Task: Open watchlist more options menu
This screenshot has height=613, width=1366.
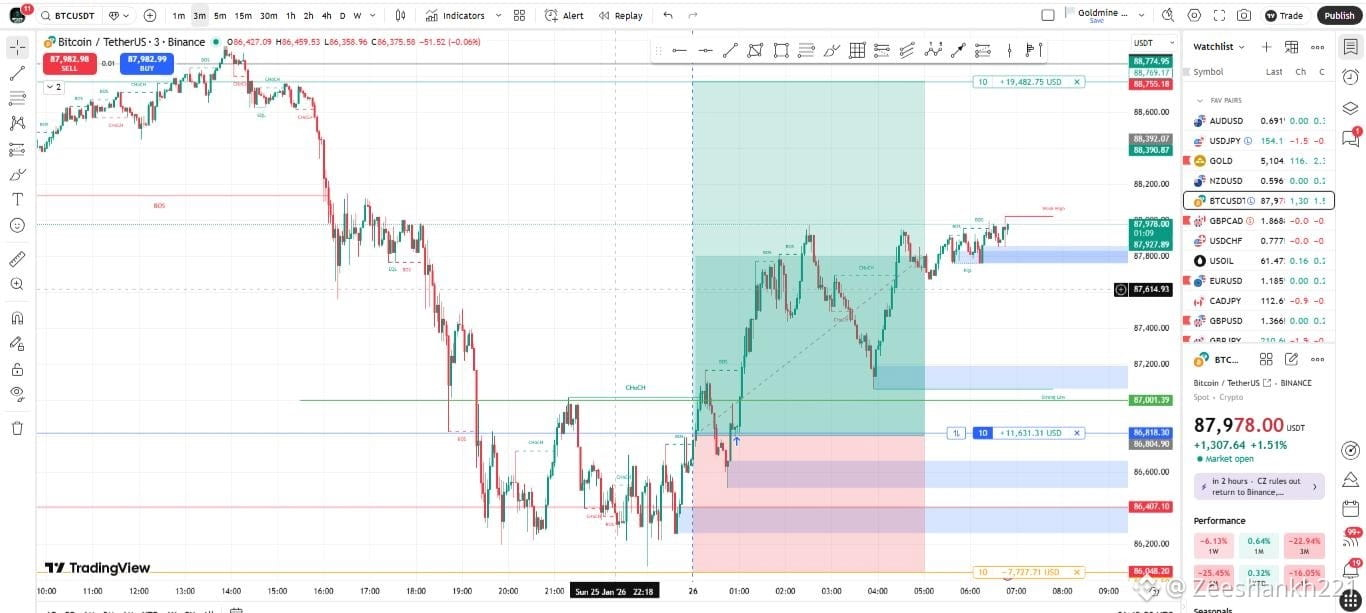Action: 1317,47
